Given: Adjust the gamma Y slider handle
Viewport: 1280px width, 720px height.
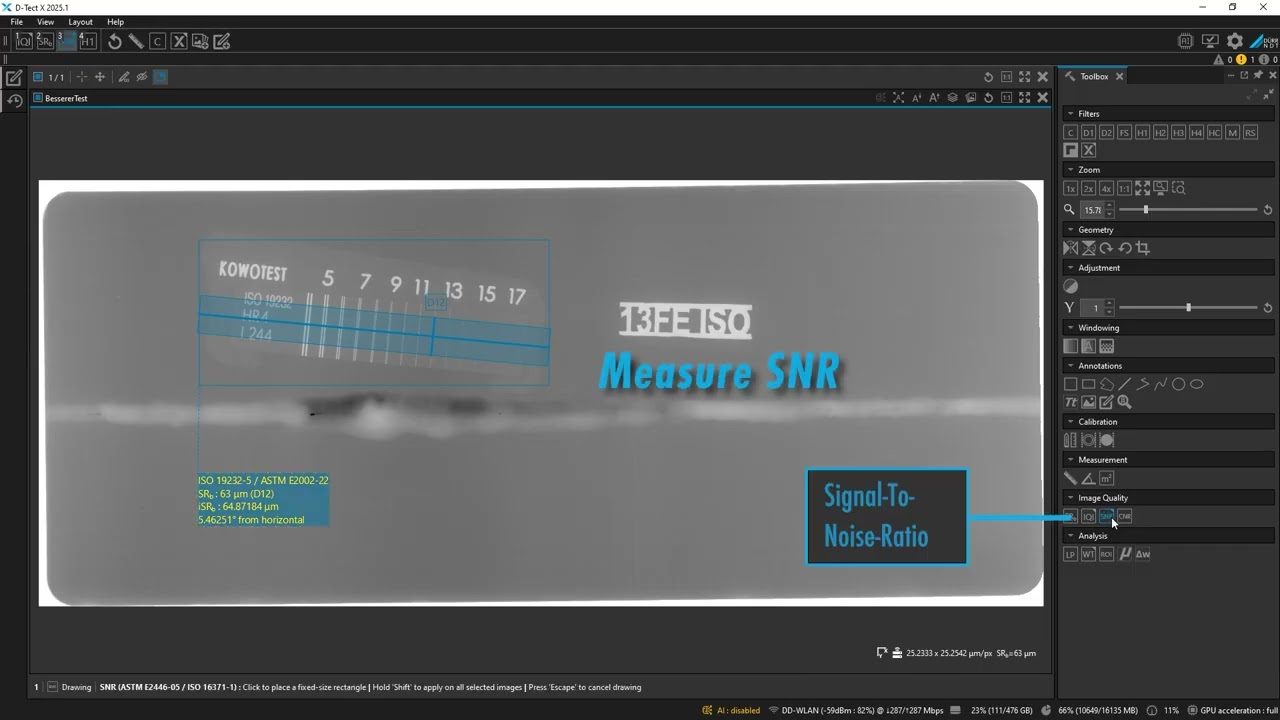Looking at the screenshot, I should 1189,308.
